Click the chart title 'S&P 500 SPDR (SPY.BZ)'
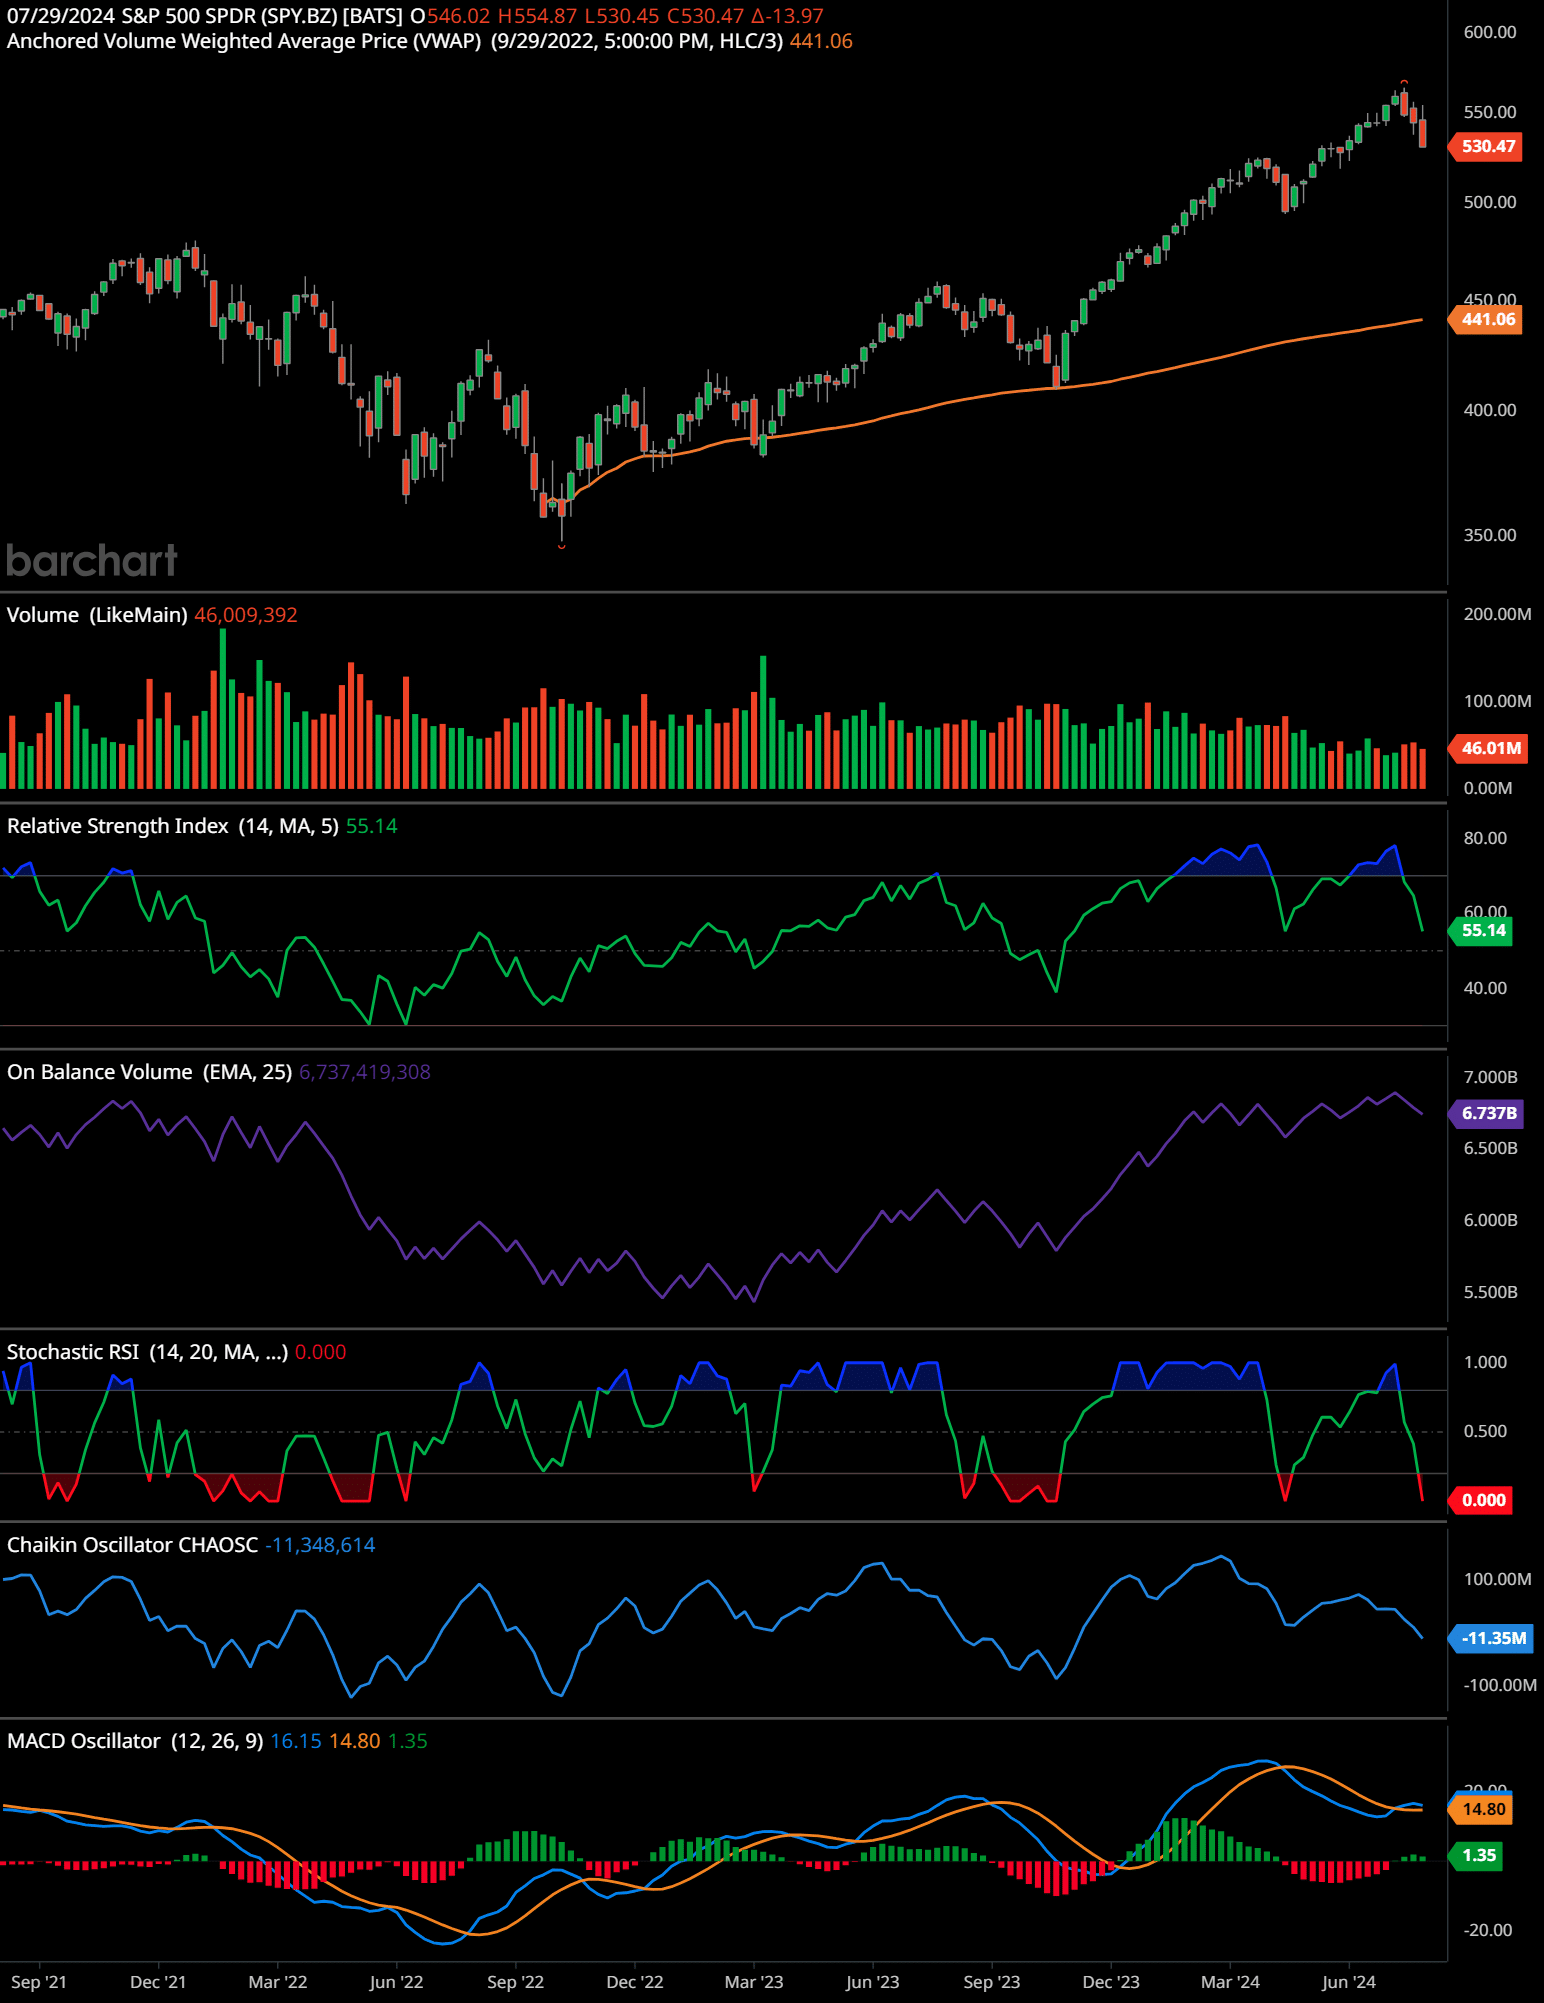 [229, 16]
